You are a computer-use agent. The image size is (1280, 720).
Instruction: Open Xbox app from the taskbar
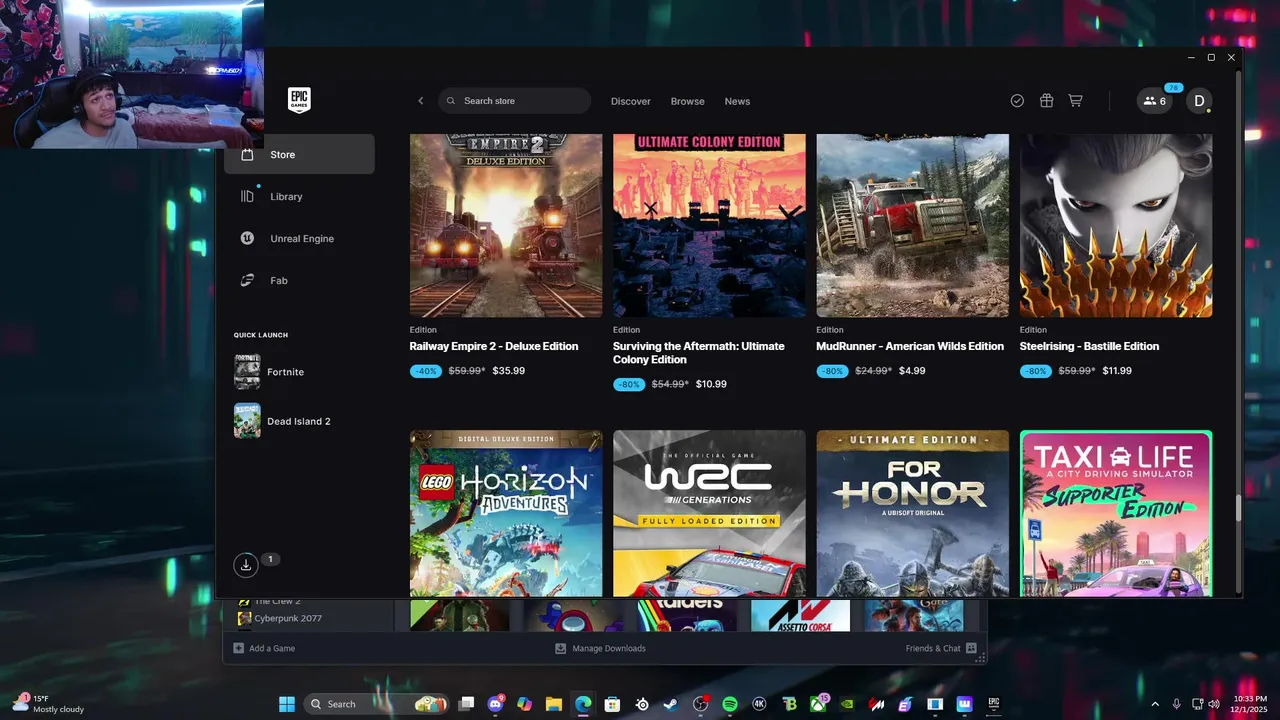click(x=818, y=704)
